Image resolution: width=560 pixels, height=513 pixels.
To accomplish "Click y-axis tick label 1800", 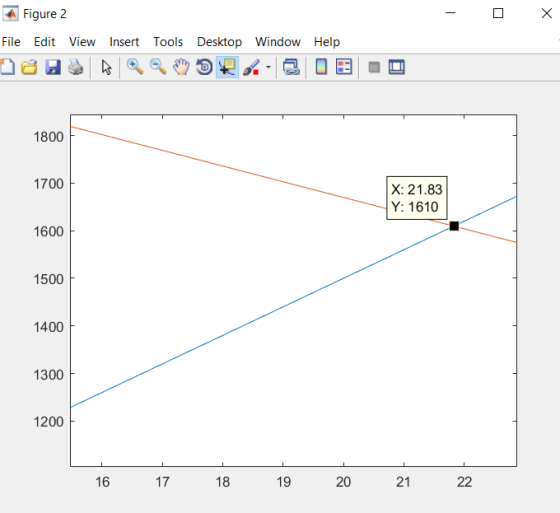I will tap(49, 137).
